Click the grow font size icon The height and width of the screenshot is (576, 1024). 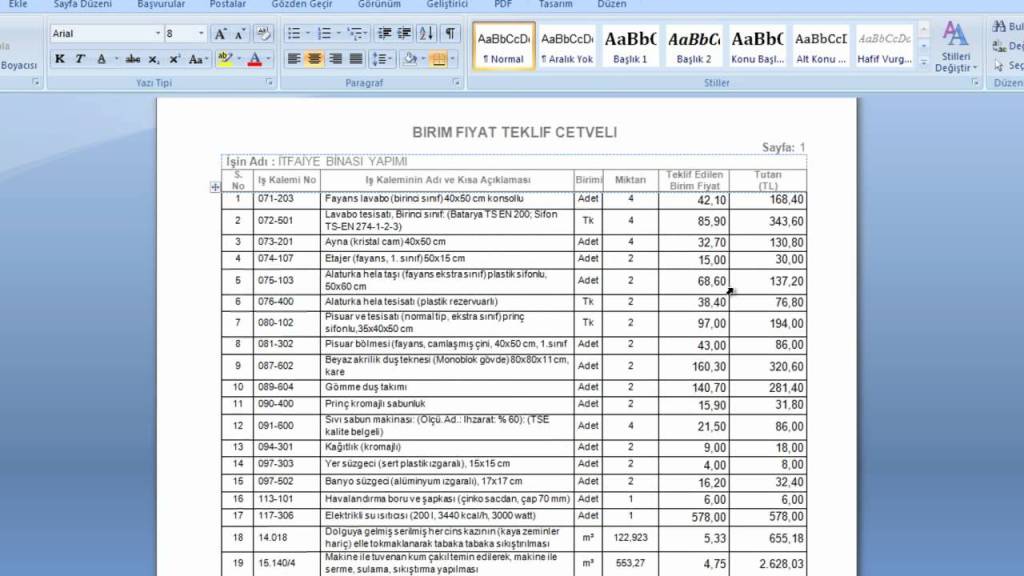(x=221, y=34)
